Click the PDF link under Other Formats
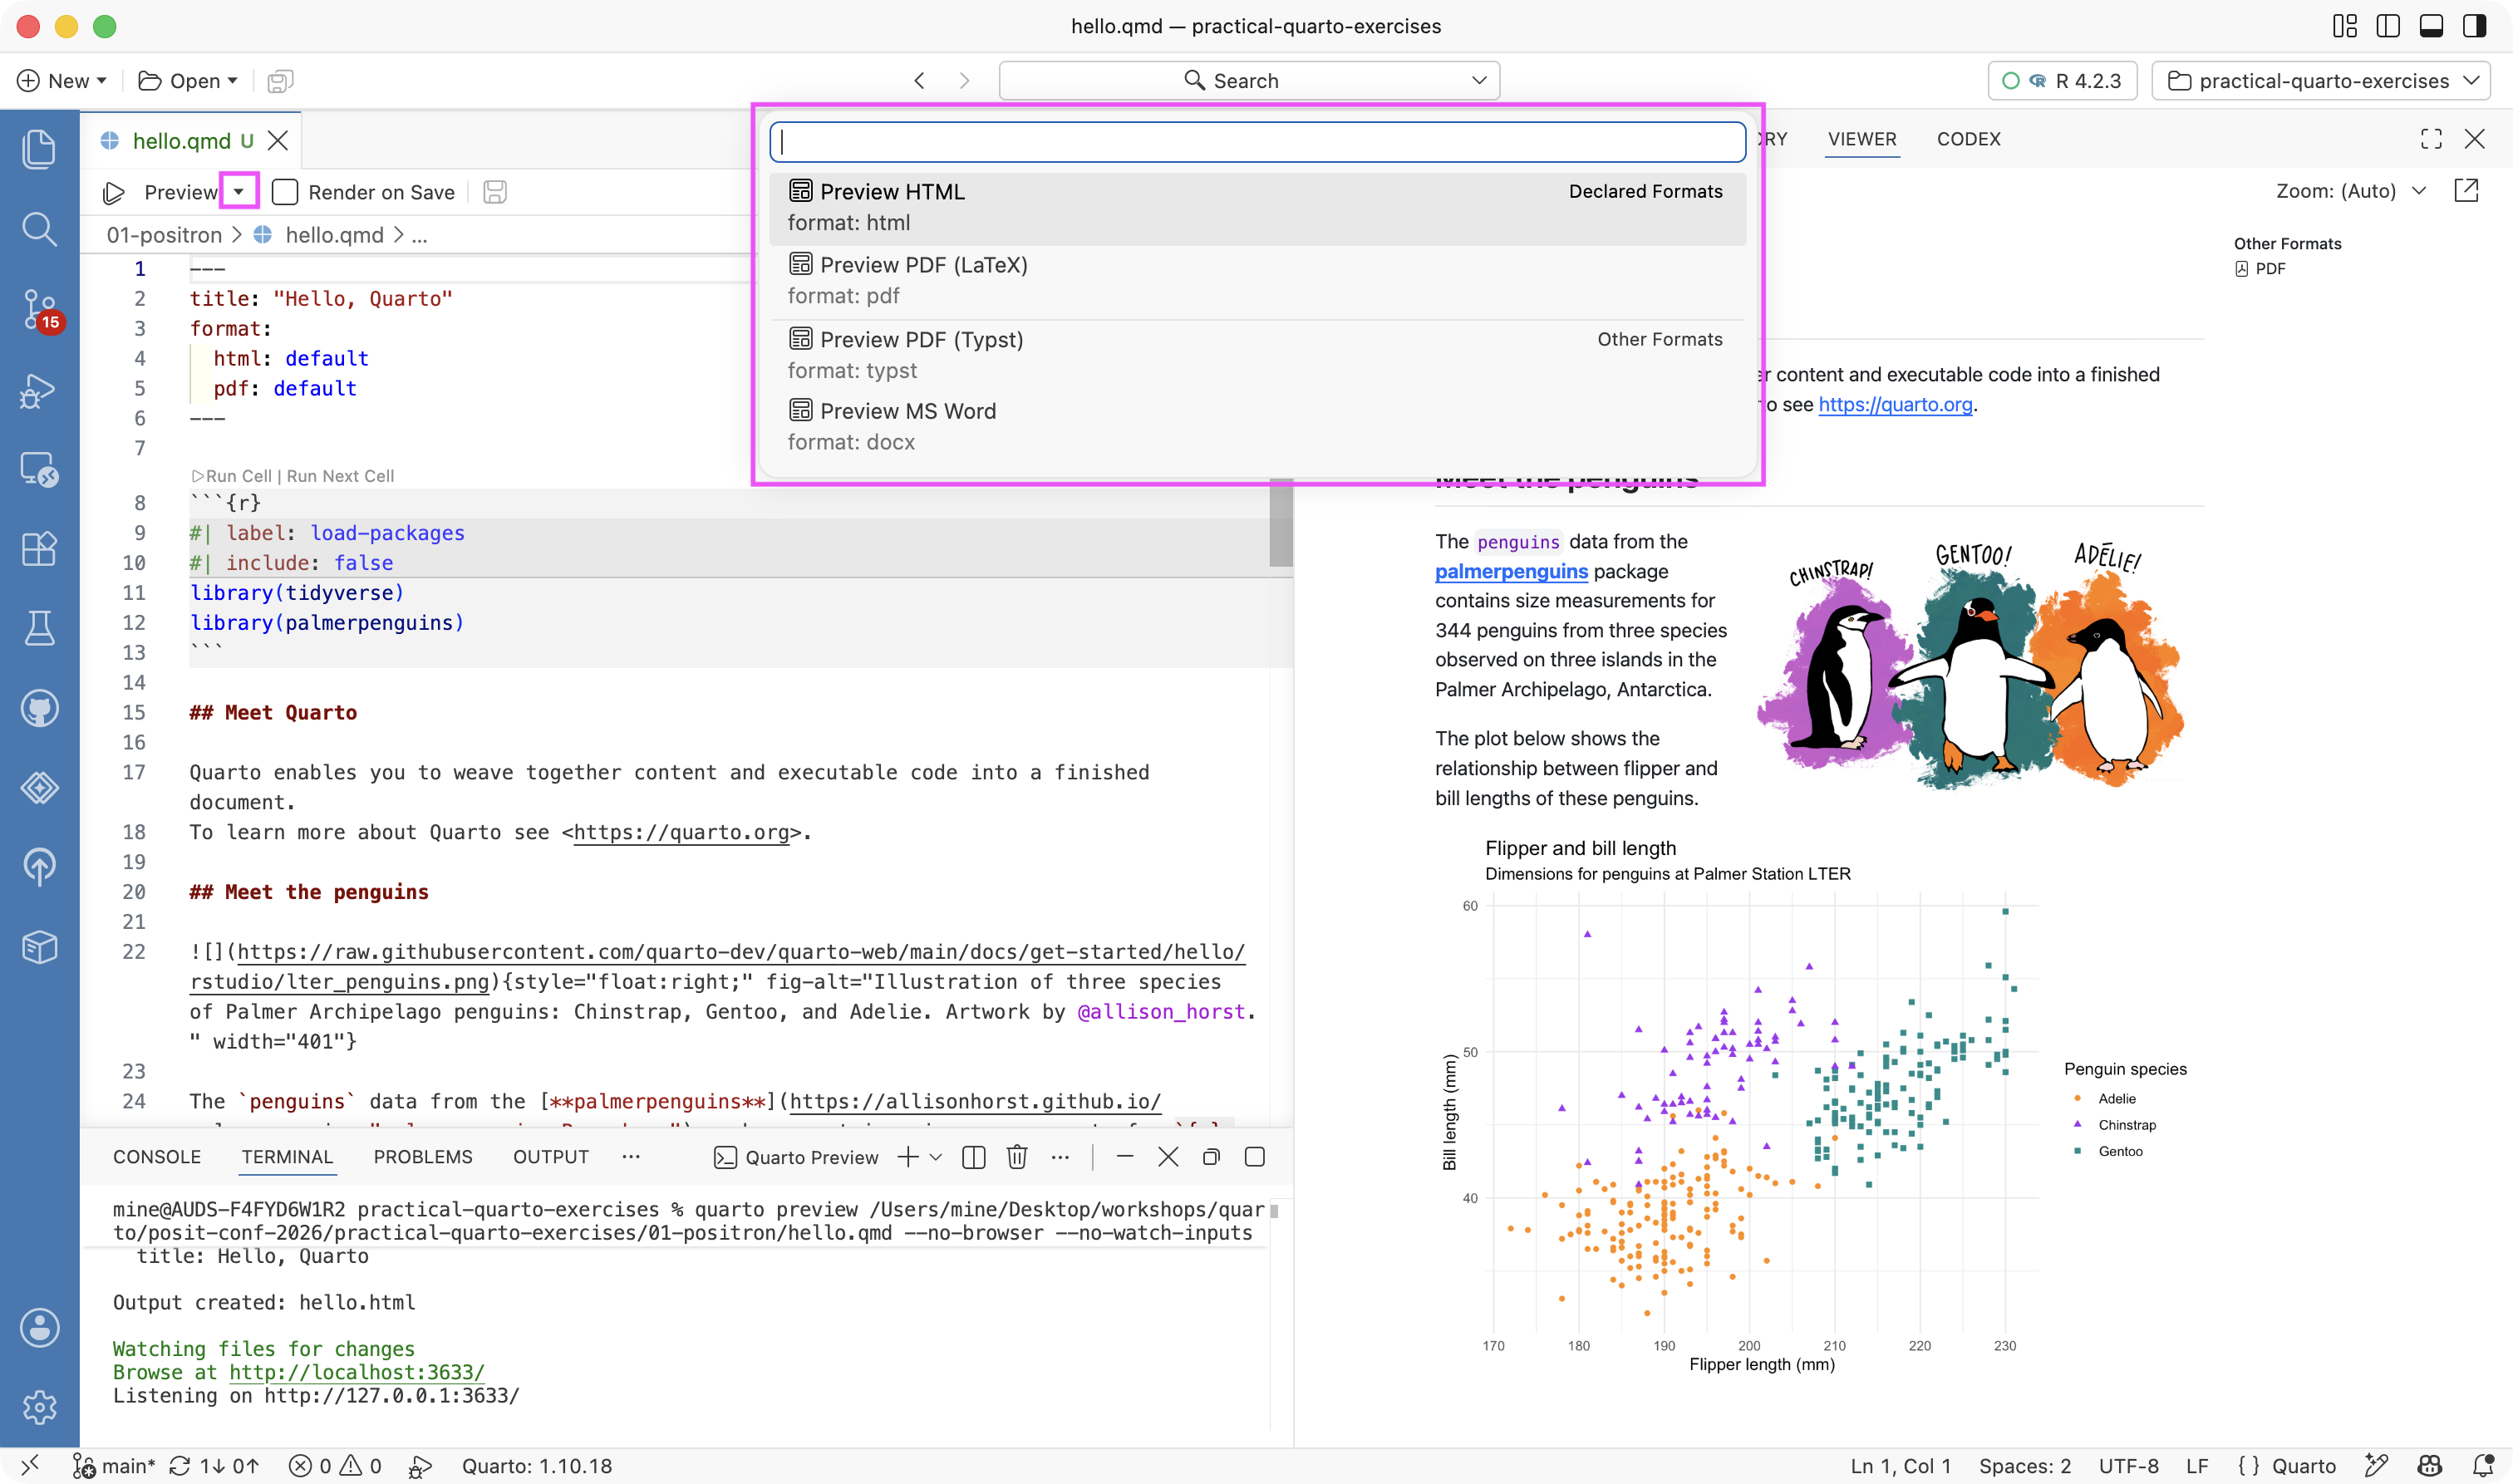This screenshot has width=2513, height=1484. pyautogui.click(x=2260, y=269)
